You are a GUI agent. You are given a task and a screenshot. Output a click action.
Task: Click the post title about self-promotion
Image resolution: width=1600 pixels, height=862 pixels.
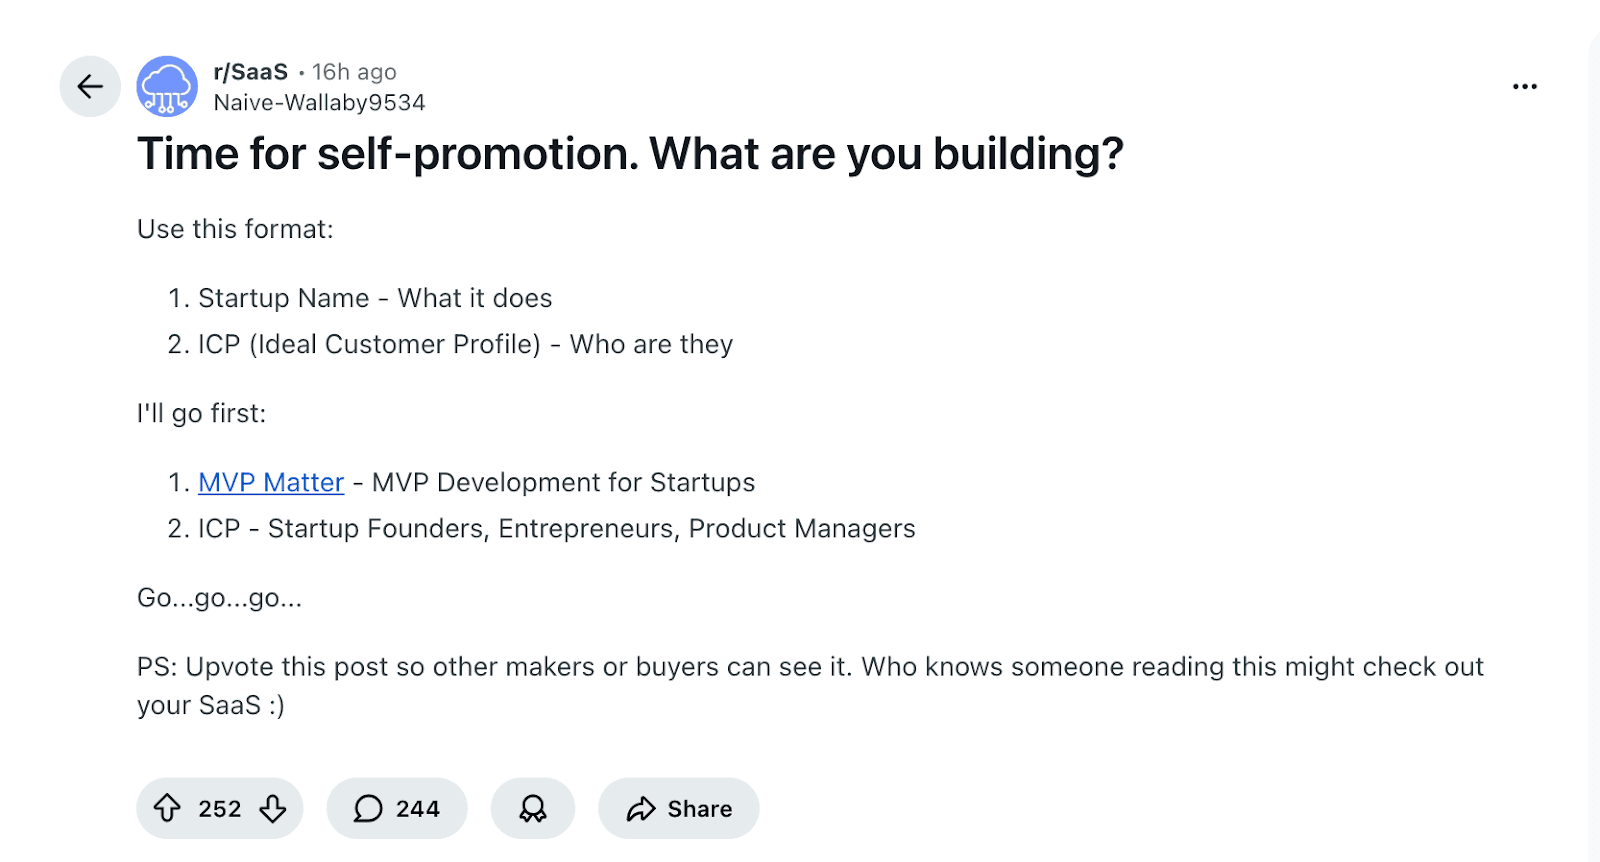[x=630, y=154]
